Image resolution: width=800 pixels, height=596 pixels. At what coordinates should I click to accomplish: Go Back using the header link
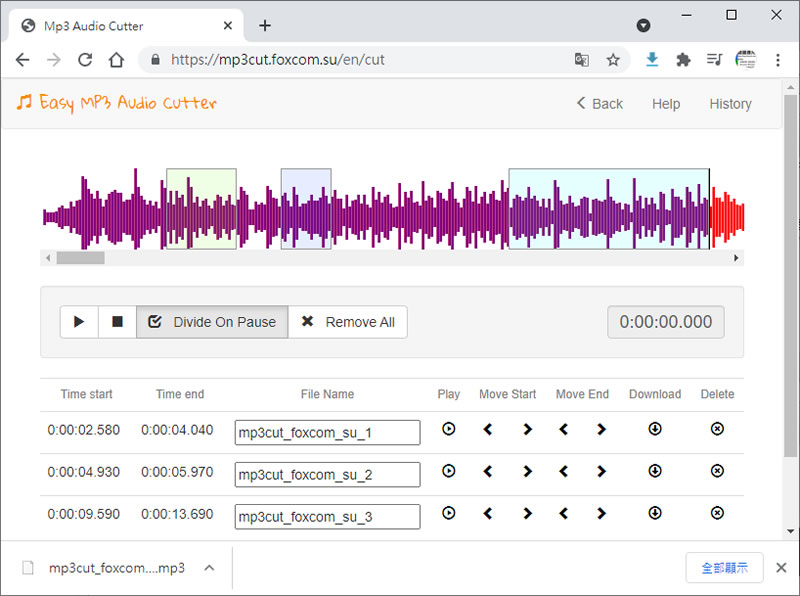pos(600,104)
